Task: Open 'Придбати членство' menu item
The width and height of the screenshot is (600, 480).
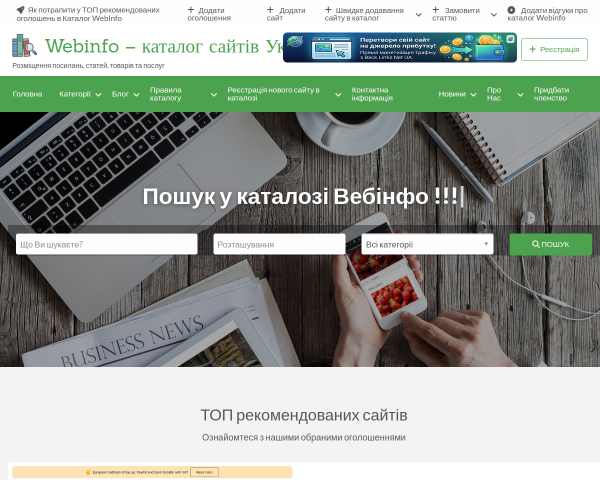Action: click(551, 94)
